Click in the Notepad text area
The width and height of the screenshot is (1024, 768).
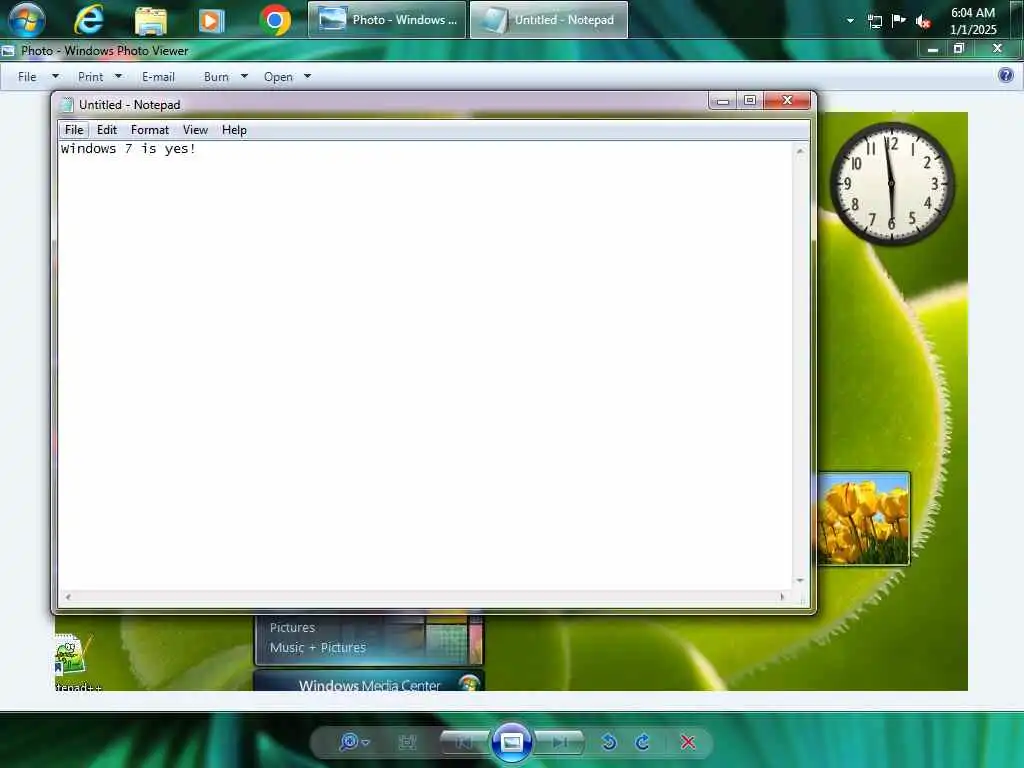tap(425, 366)
